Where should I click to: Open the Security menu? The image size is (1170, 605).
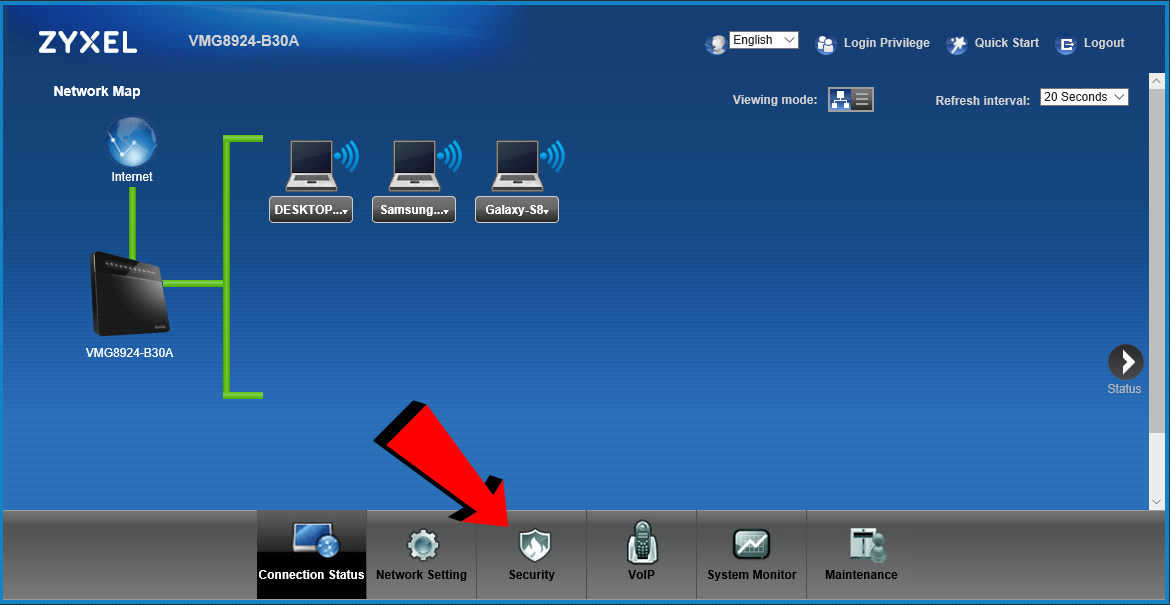tap(531, 554)
